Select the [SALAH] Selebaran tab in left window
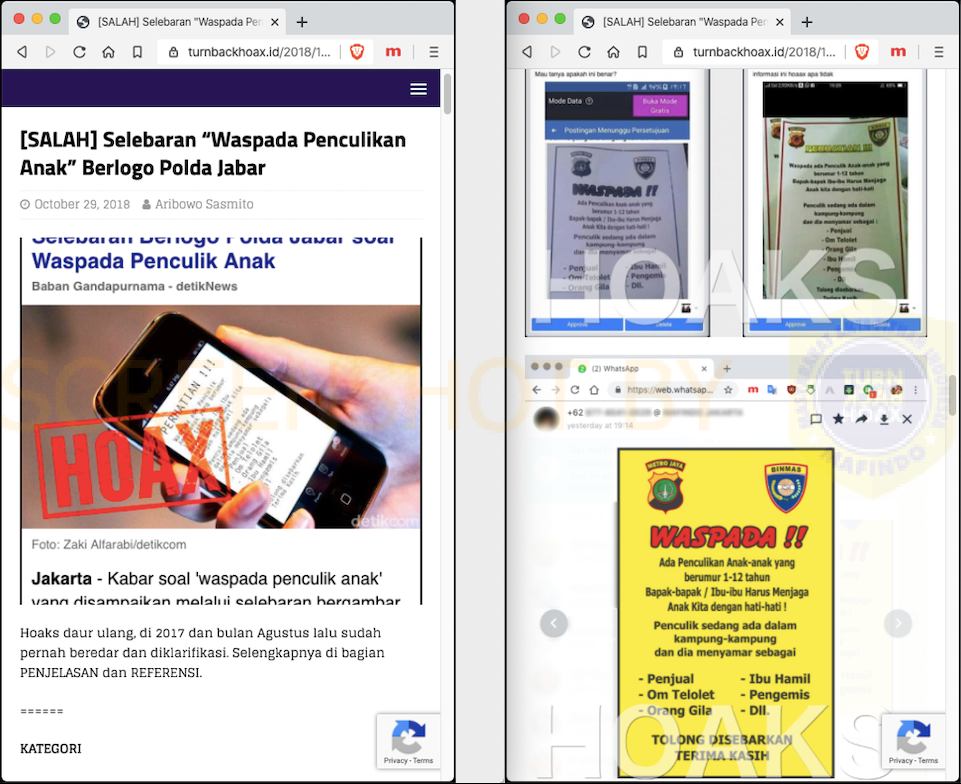Viewport: 961px width, 784px height. click(178, 22)
